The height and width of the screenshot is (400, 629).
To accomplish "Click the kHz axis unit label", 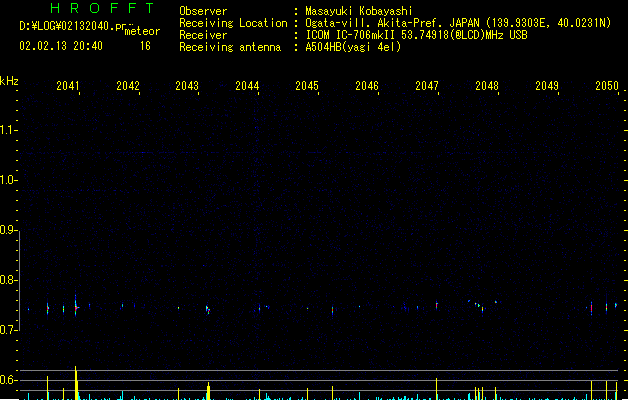I will (x=9, y=81).
